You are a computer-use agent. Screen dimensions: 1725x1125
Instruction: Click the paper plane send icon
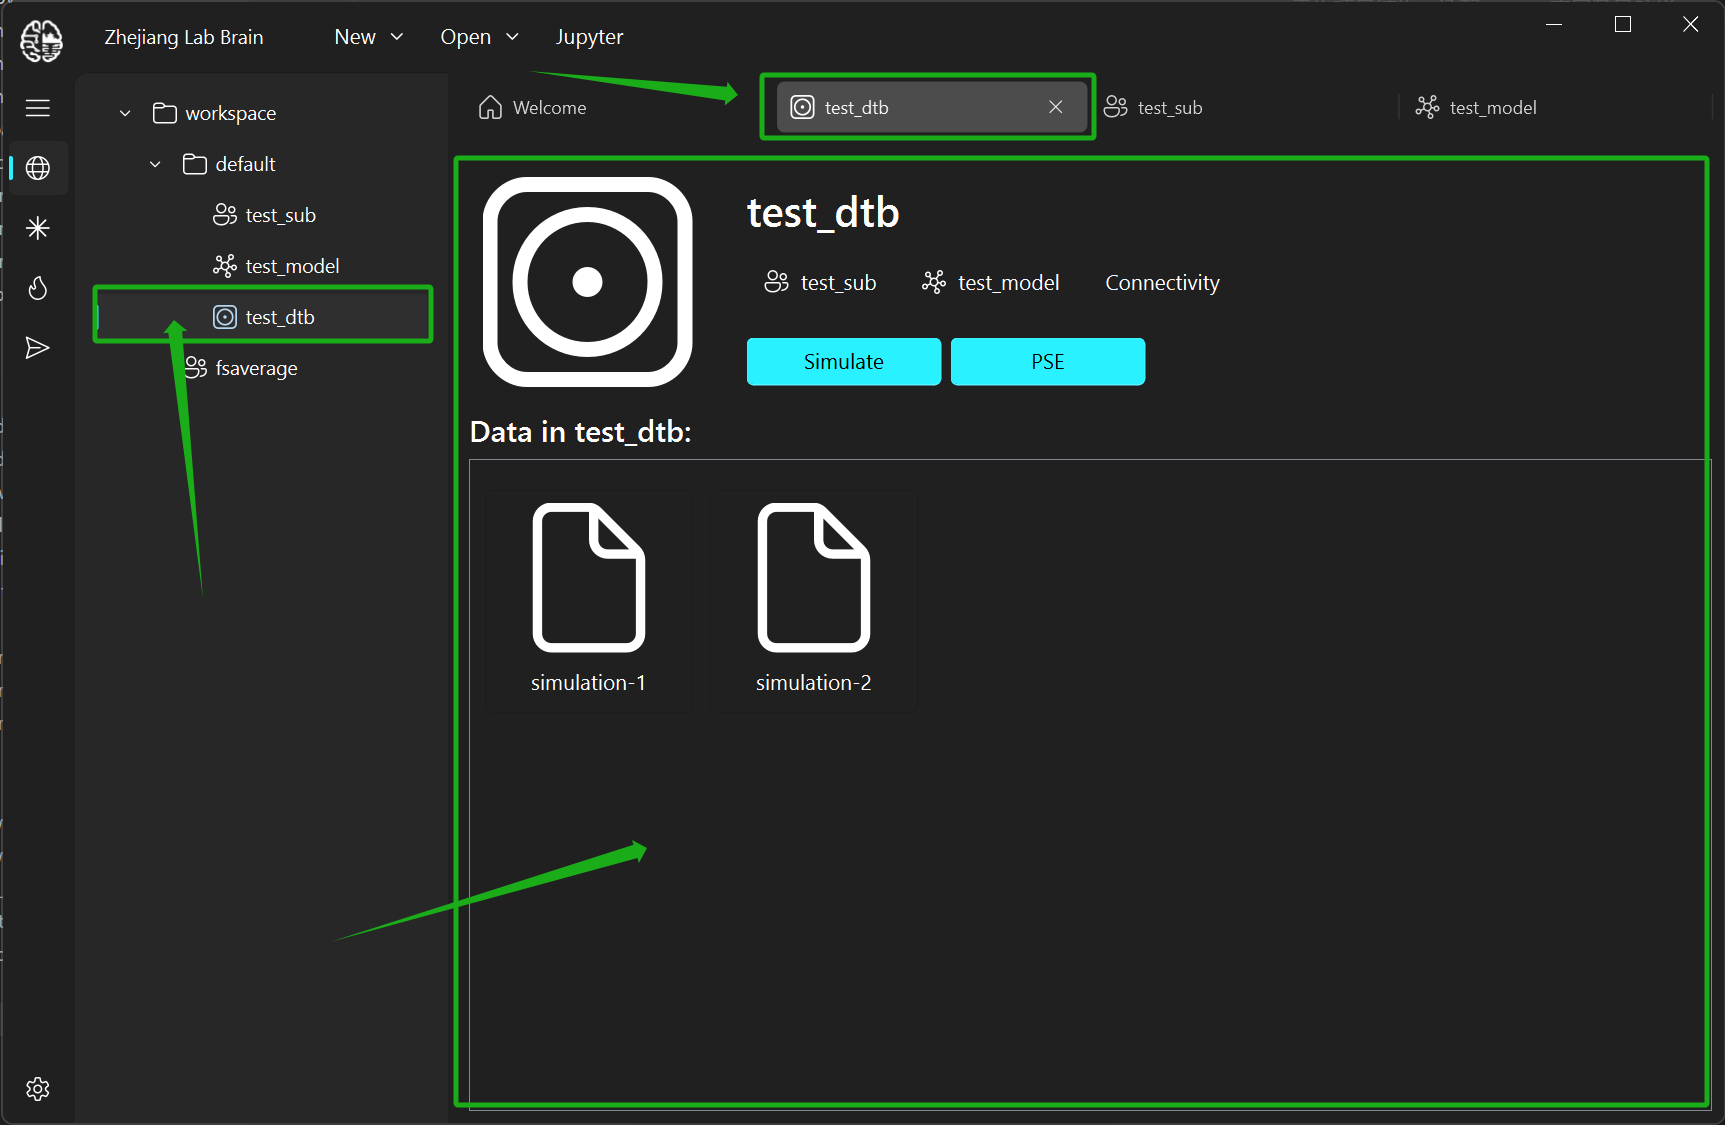point(37,348)
